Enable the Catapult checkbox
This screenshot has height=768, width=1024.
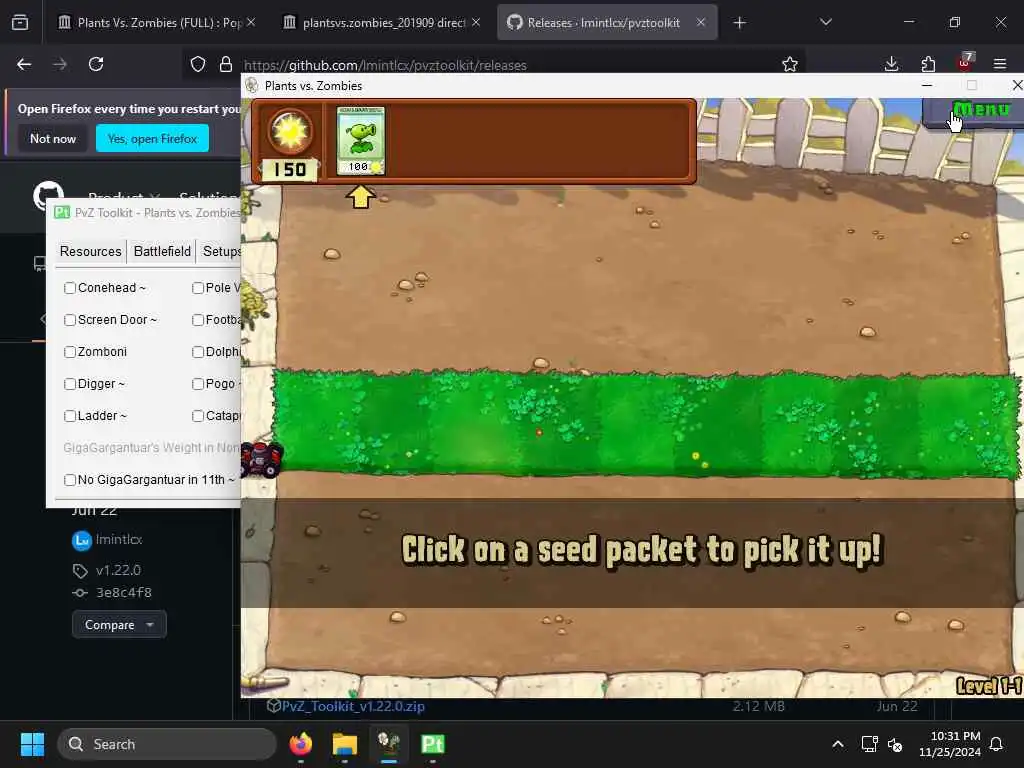click(x=198, y=416)
